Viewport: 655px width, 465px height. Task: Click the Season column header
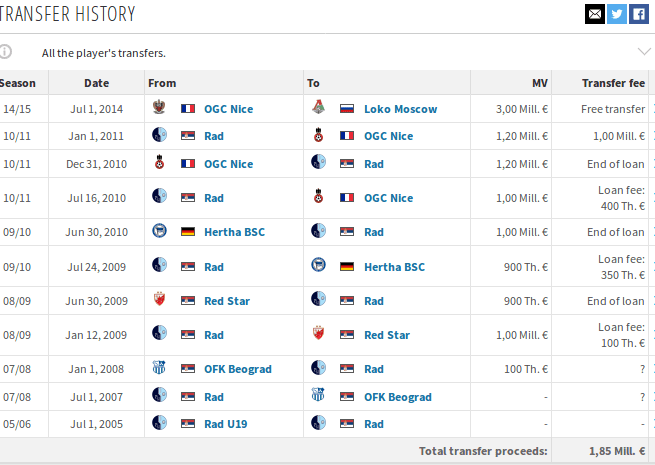click(18, 83)
